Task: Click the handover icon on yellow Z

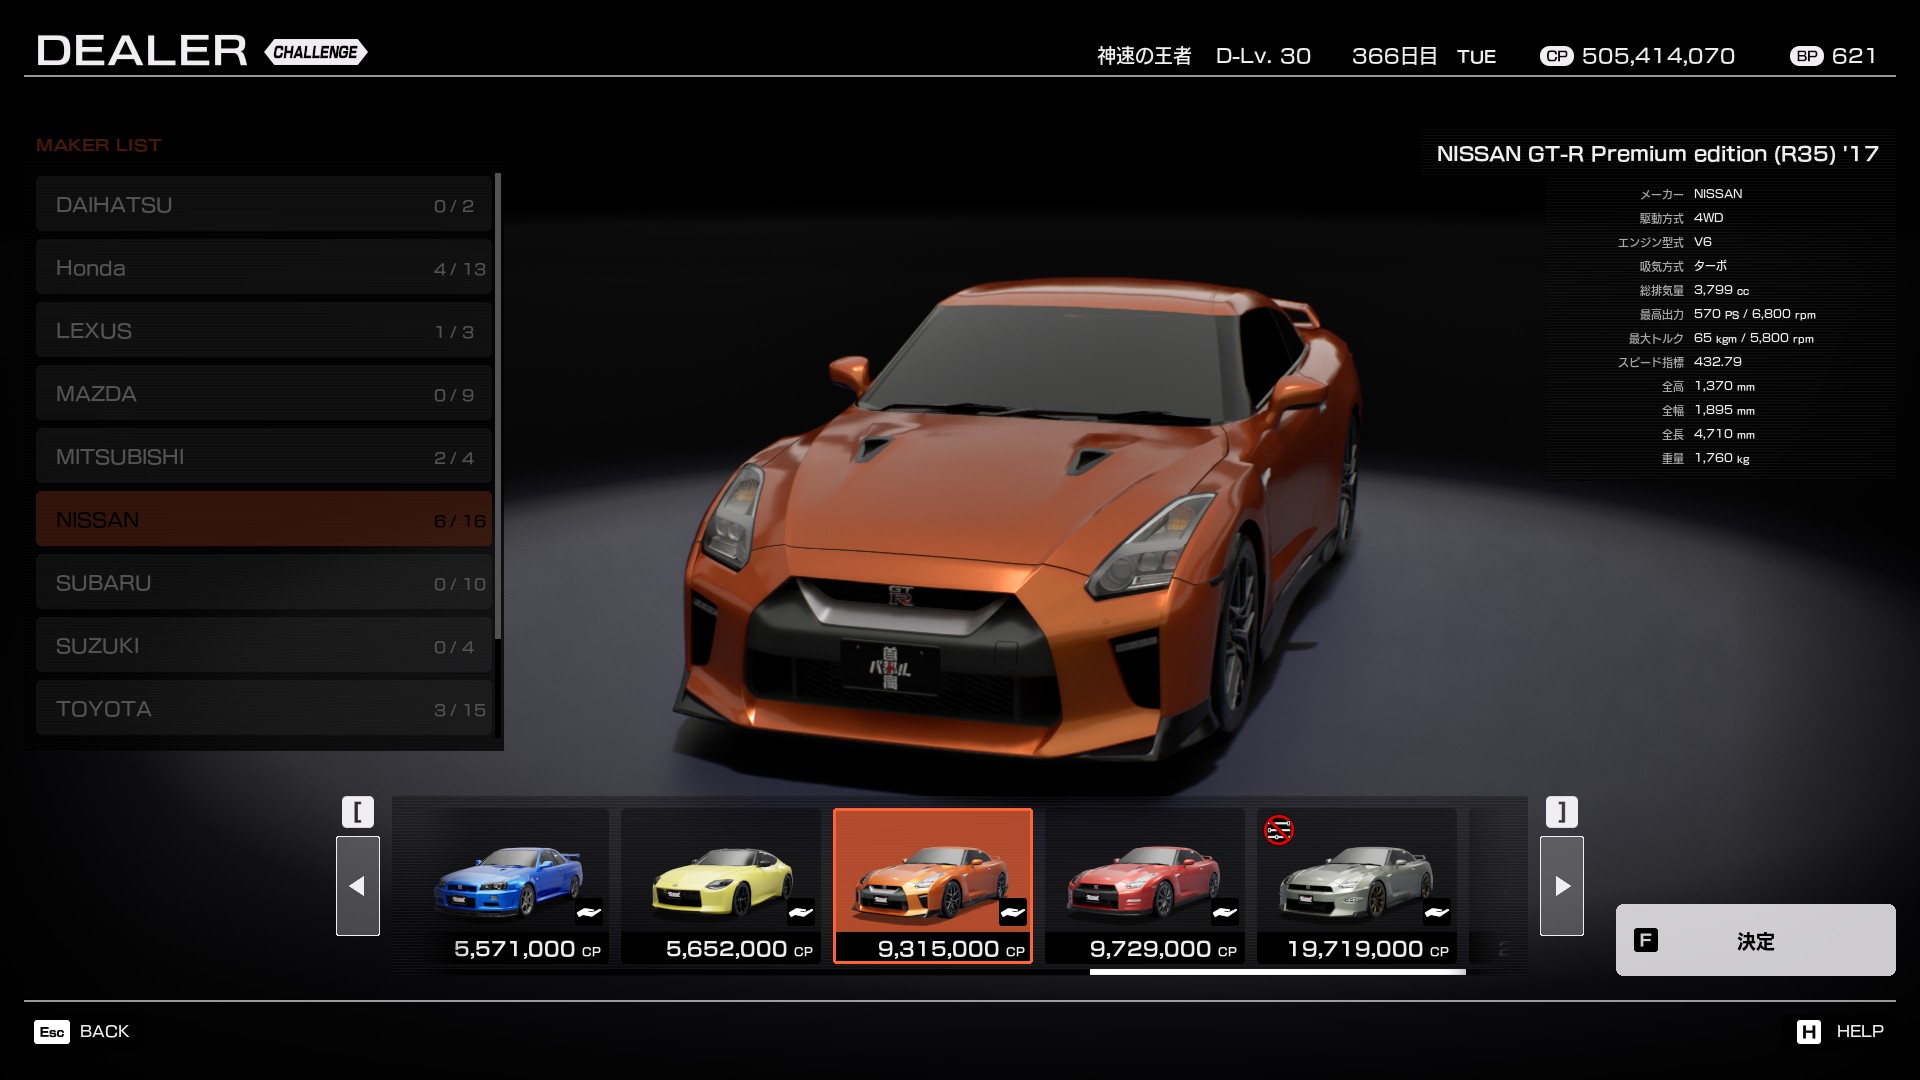Action: pos(801,912)
